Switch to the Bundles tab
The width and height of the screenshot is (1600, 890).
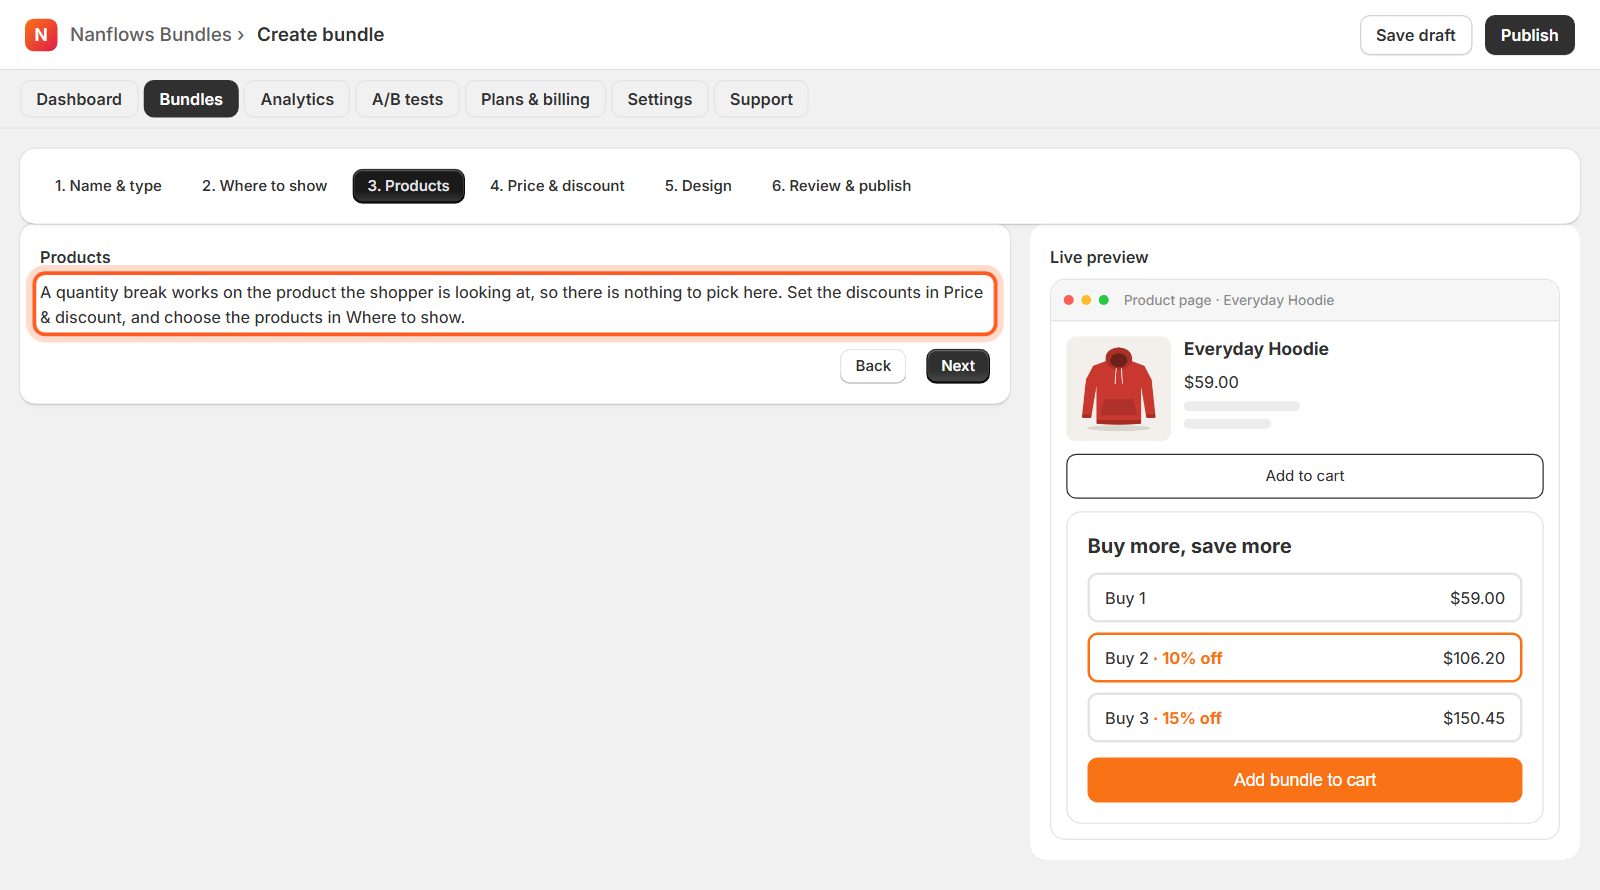click(x=191, y=99)
